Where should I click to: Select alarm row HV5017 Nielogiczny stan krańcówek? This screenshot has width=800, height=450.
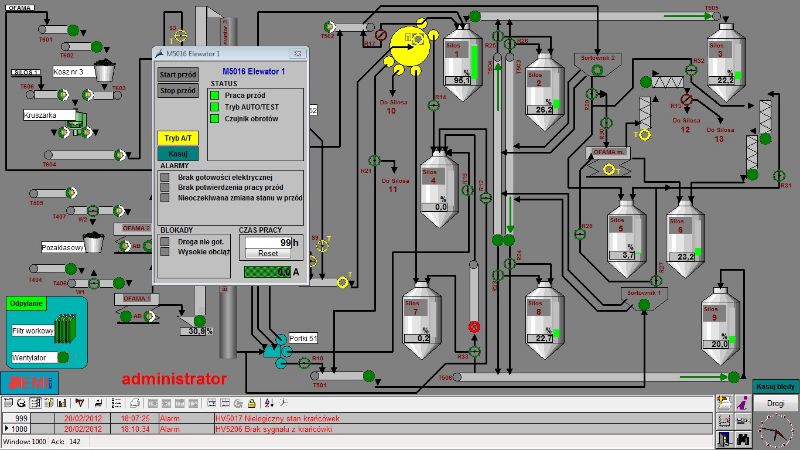(x=300, y=417)
